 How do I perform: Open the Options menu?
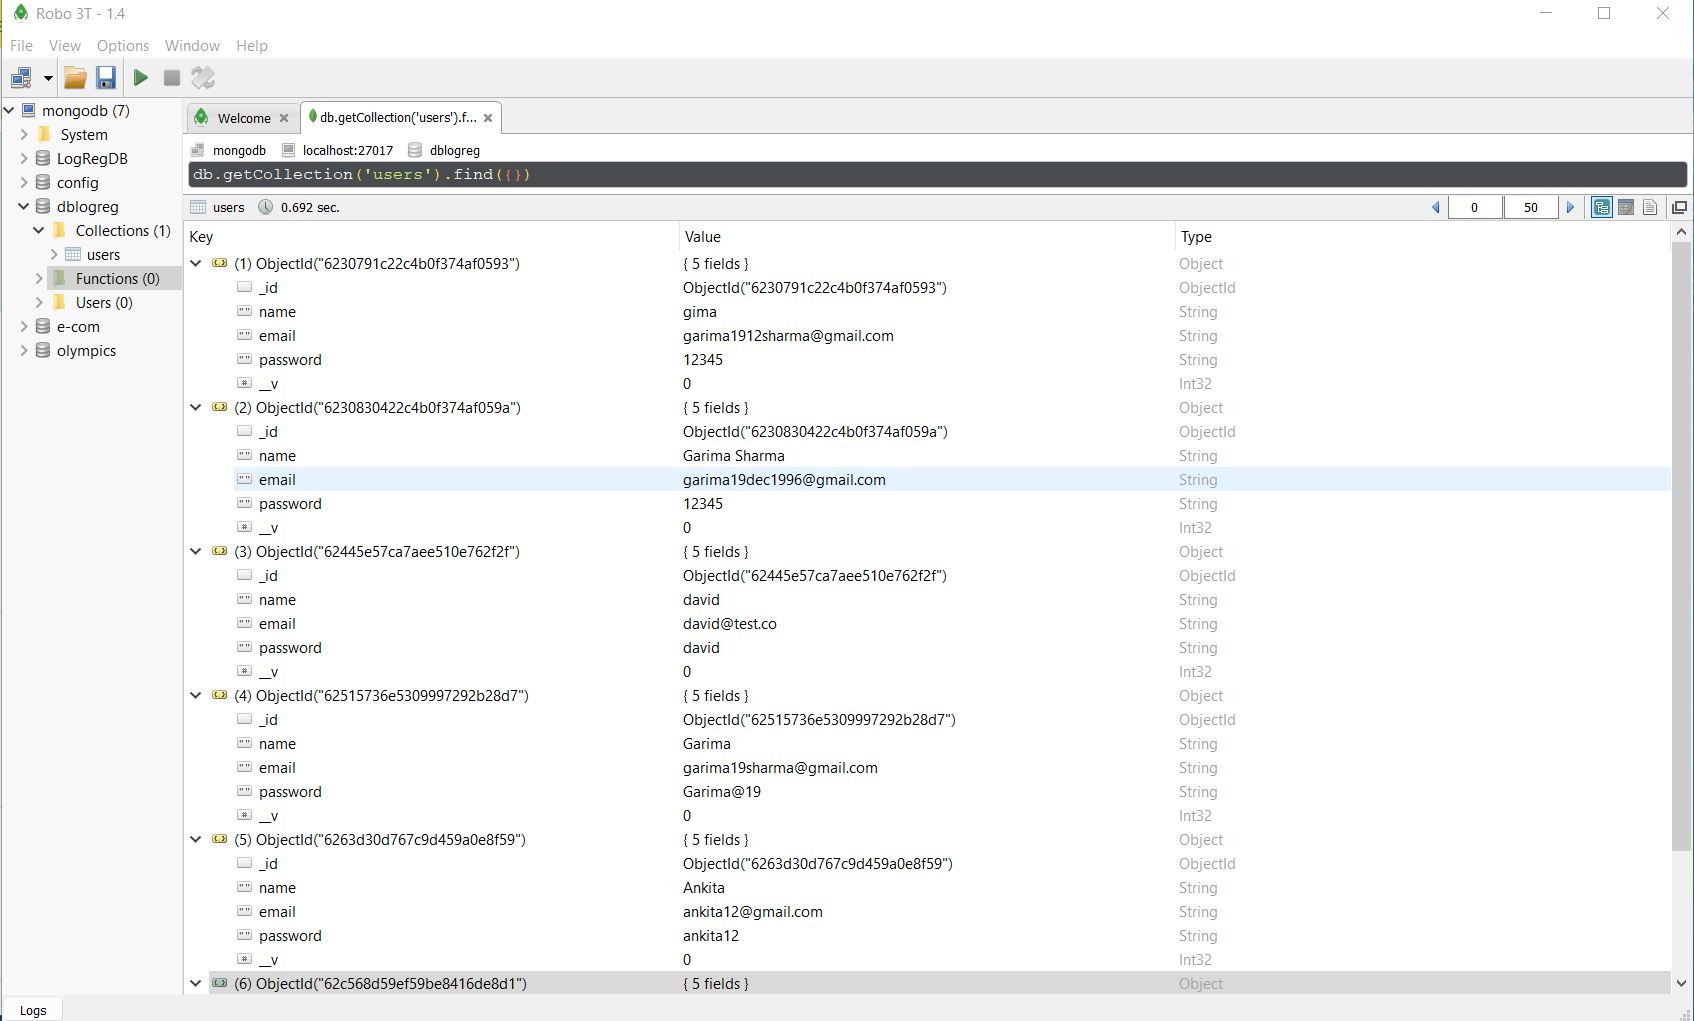pyautogui.click(x=122, y=45)
